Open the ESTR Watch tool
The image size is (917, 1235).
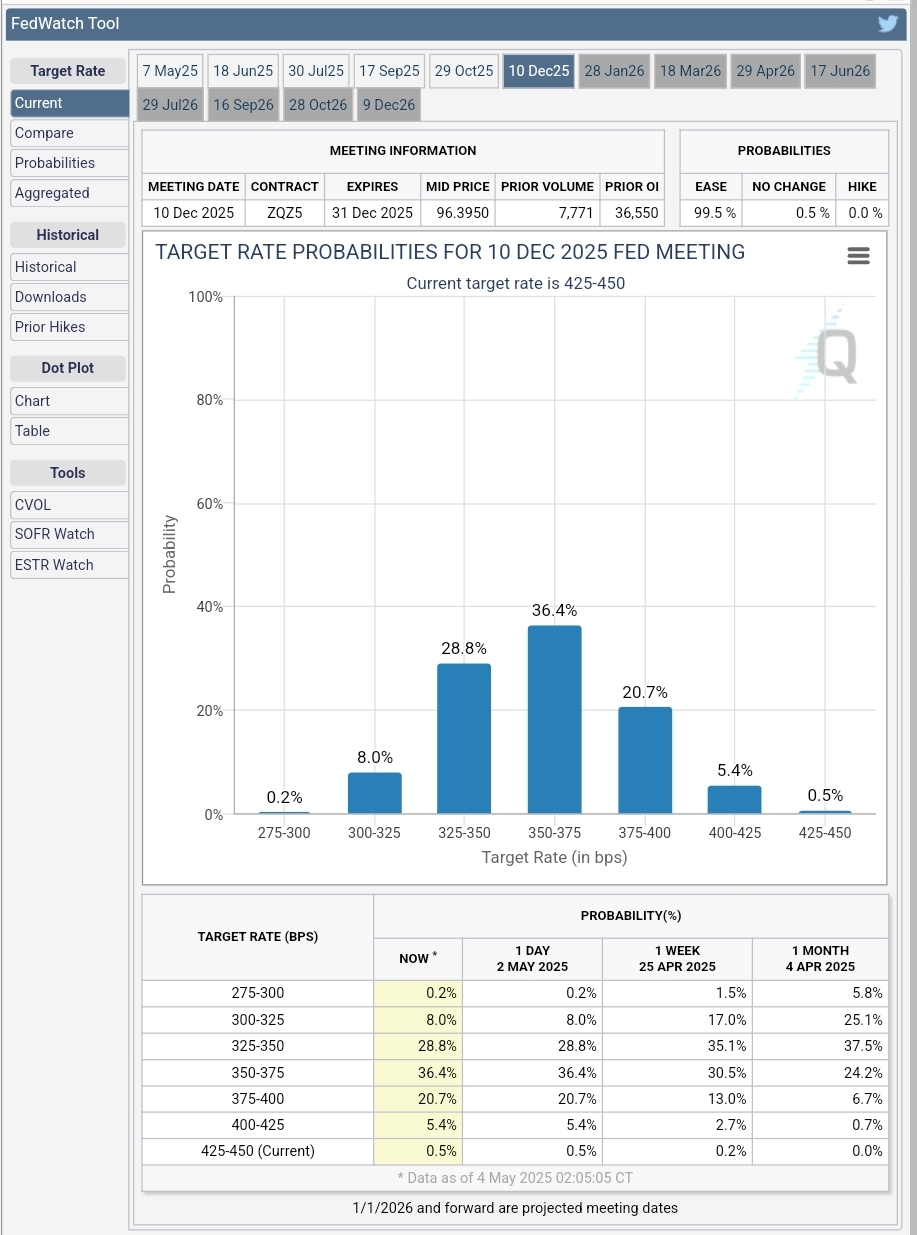pyautogui.click(x=70, y=565)
